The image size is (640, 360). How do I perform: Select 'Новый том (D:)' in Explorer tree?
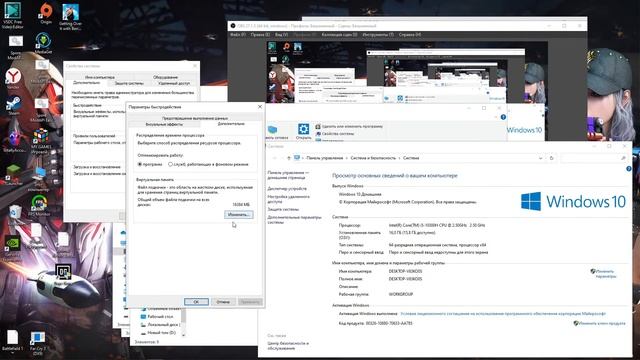tap(158, 333)
